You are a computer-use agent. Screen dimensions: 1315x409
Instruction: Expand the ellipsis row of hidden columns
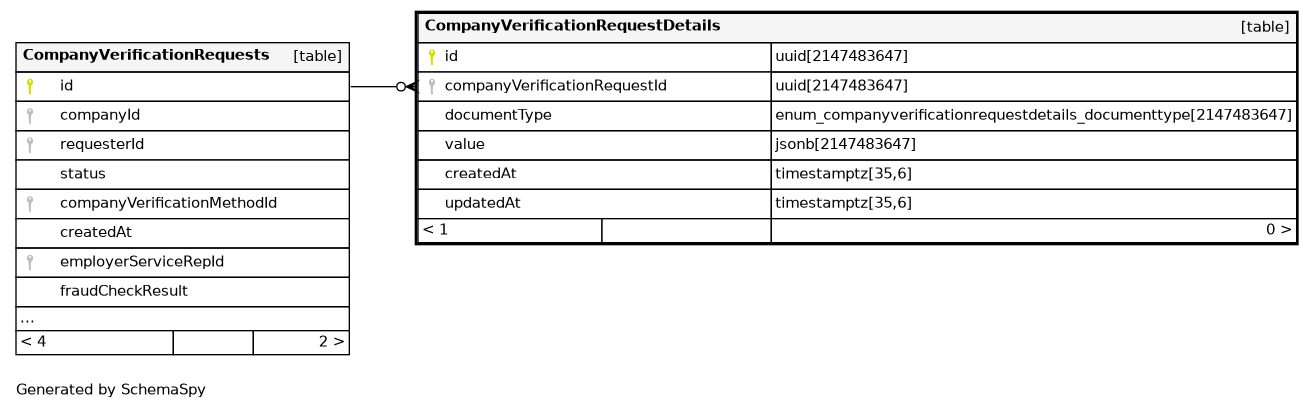28,319
